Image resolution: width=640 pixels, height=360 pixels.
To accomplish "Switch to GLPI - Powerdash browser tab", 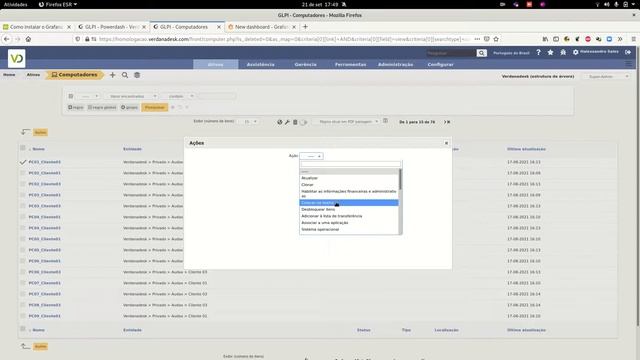I will [x=111, y=27].
